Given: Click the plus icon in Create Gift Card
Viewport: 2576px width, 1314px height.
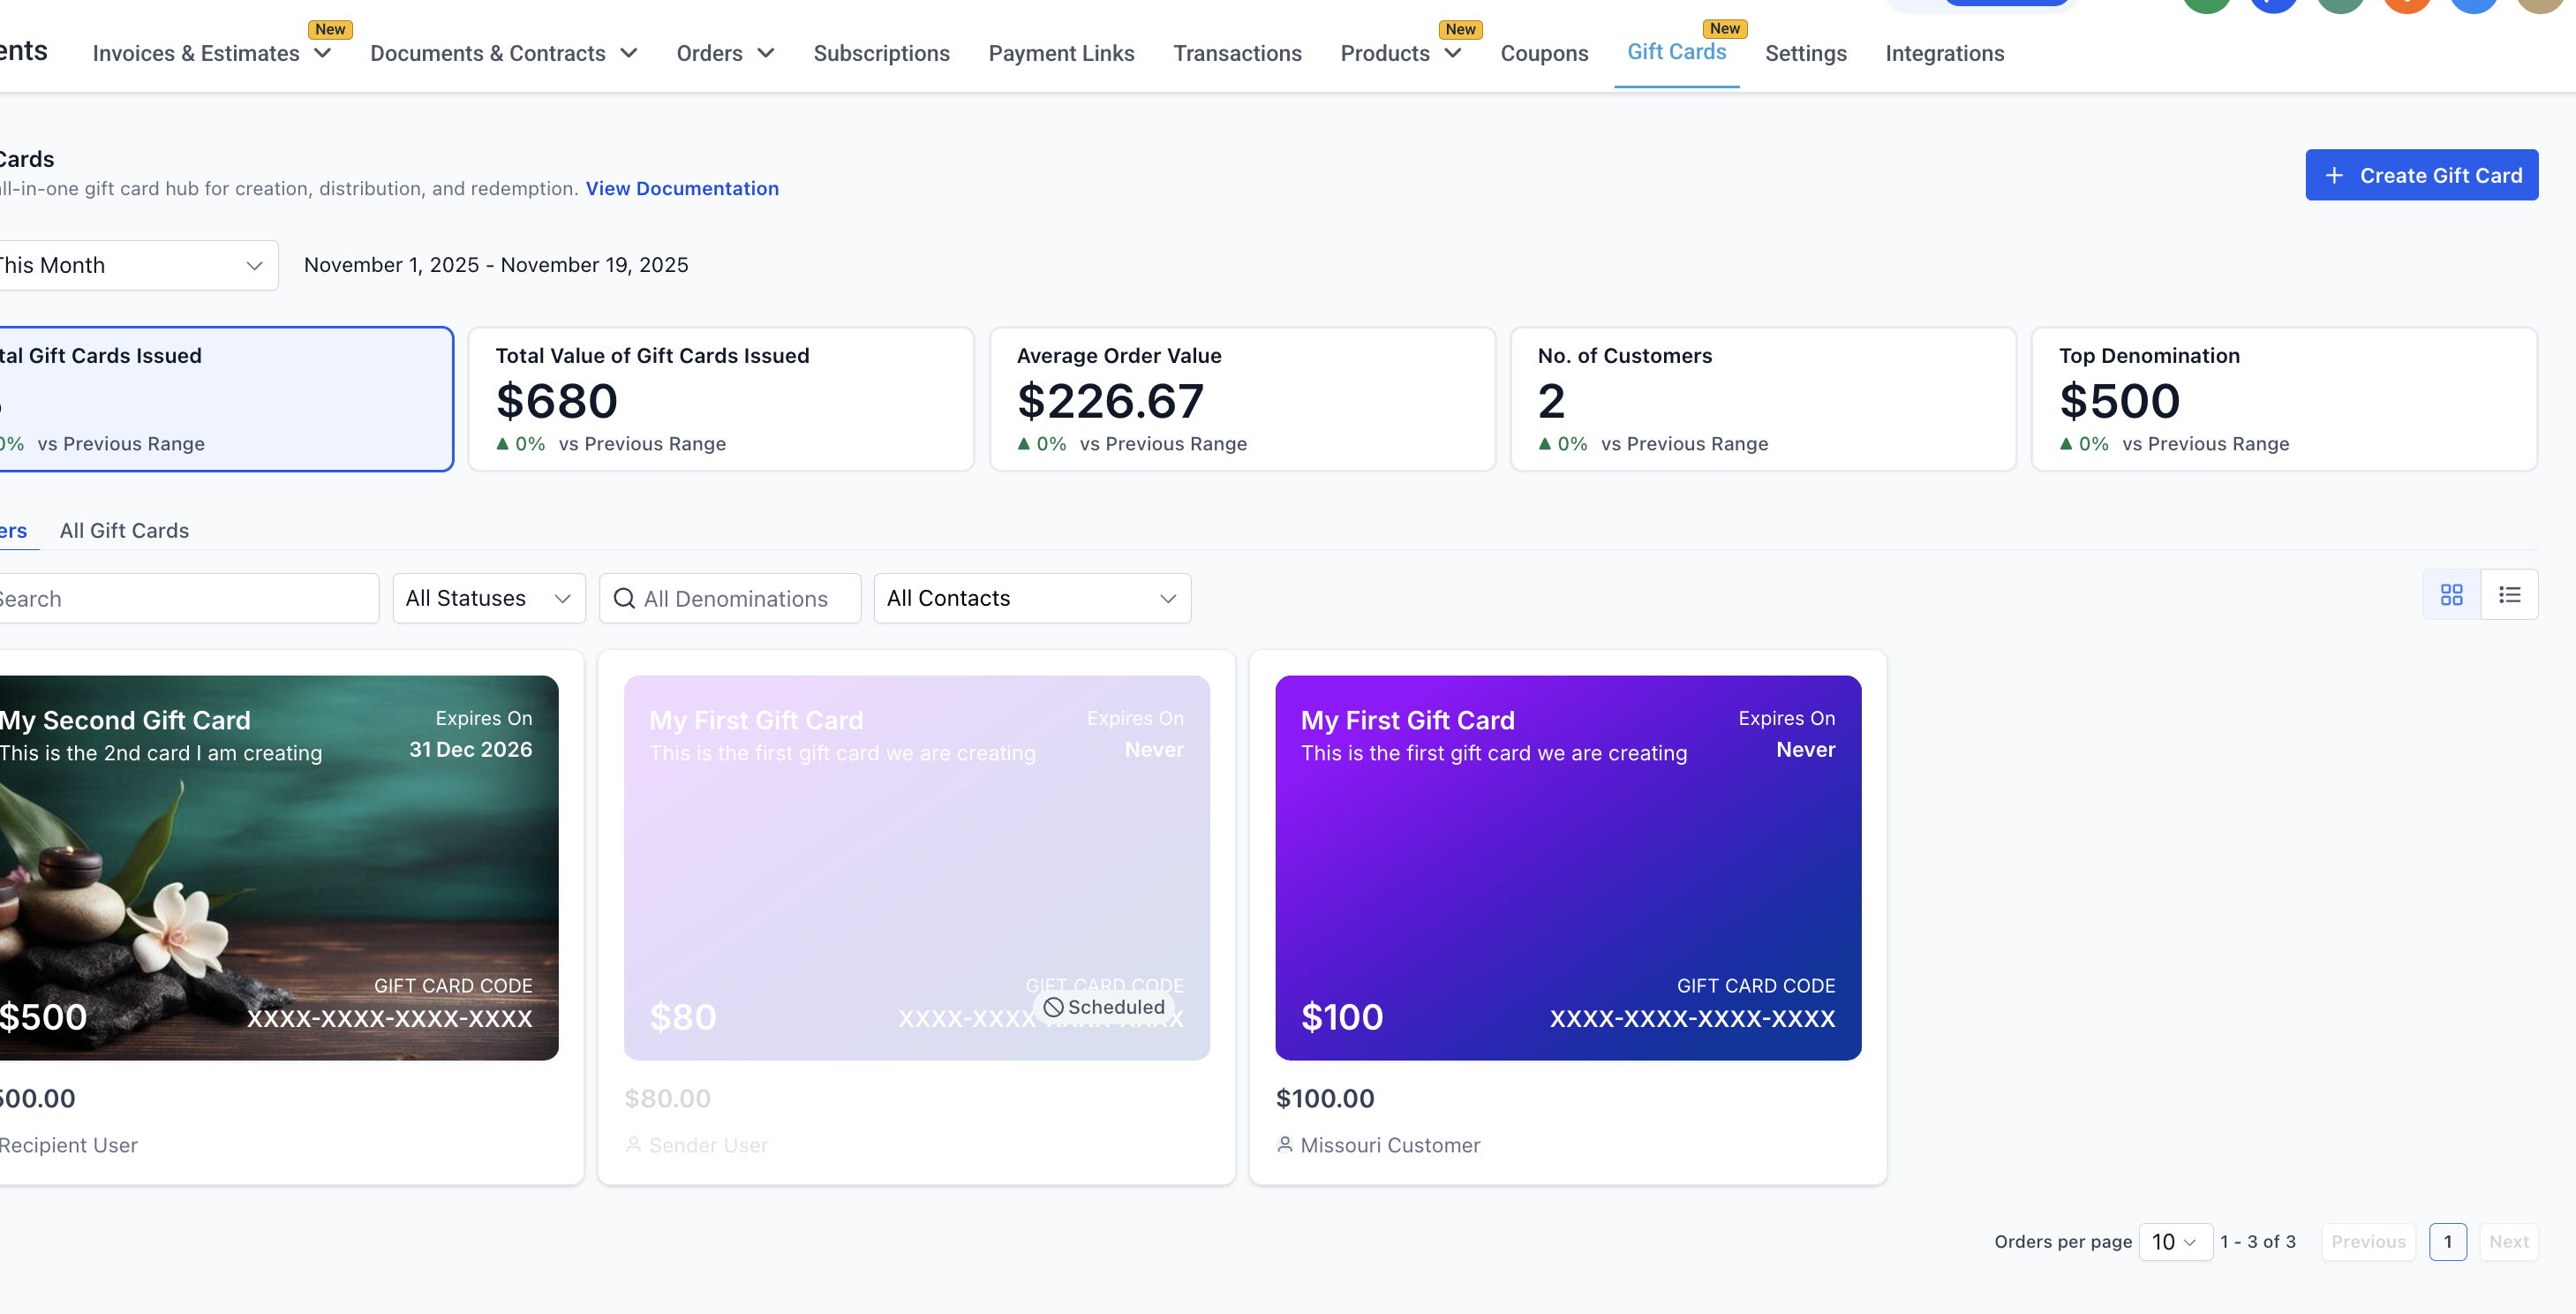Looking at the screenshot, I should click(2334, 175).
